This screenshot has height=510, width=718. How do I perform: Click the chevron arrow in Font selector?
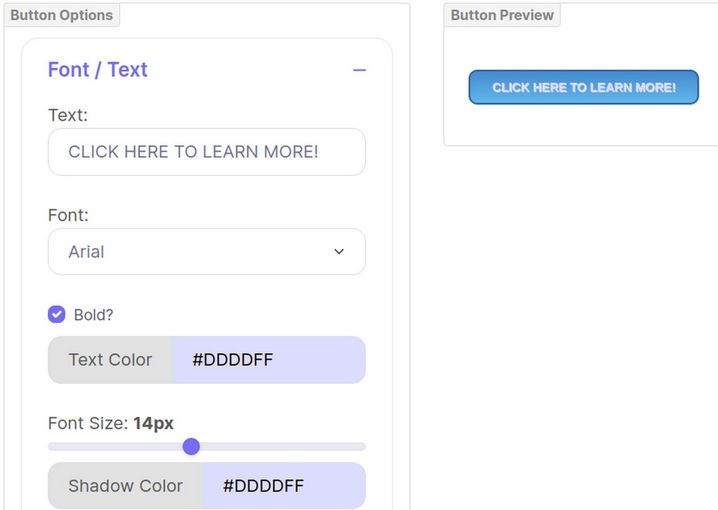339,252
